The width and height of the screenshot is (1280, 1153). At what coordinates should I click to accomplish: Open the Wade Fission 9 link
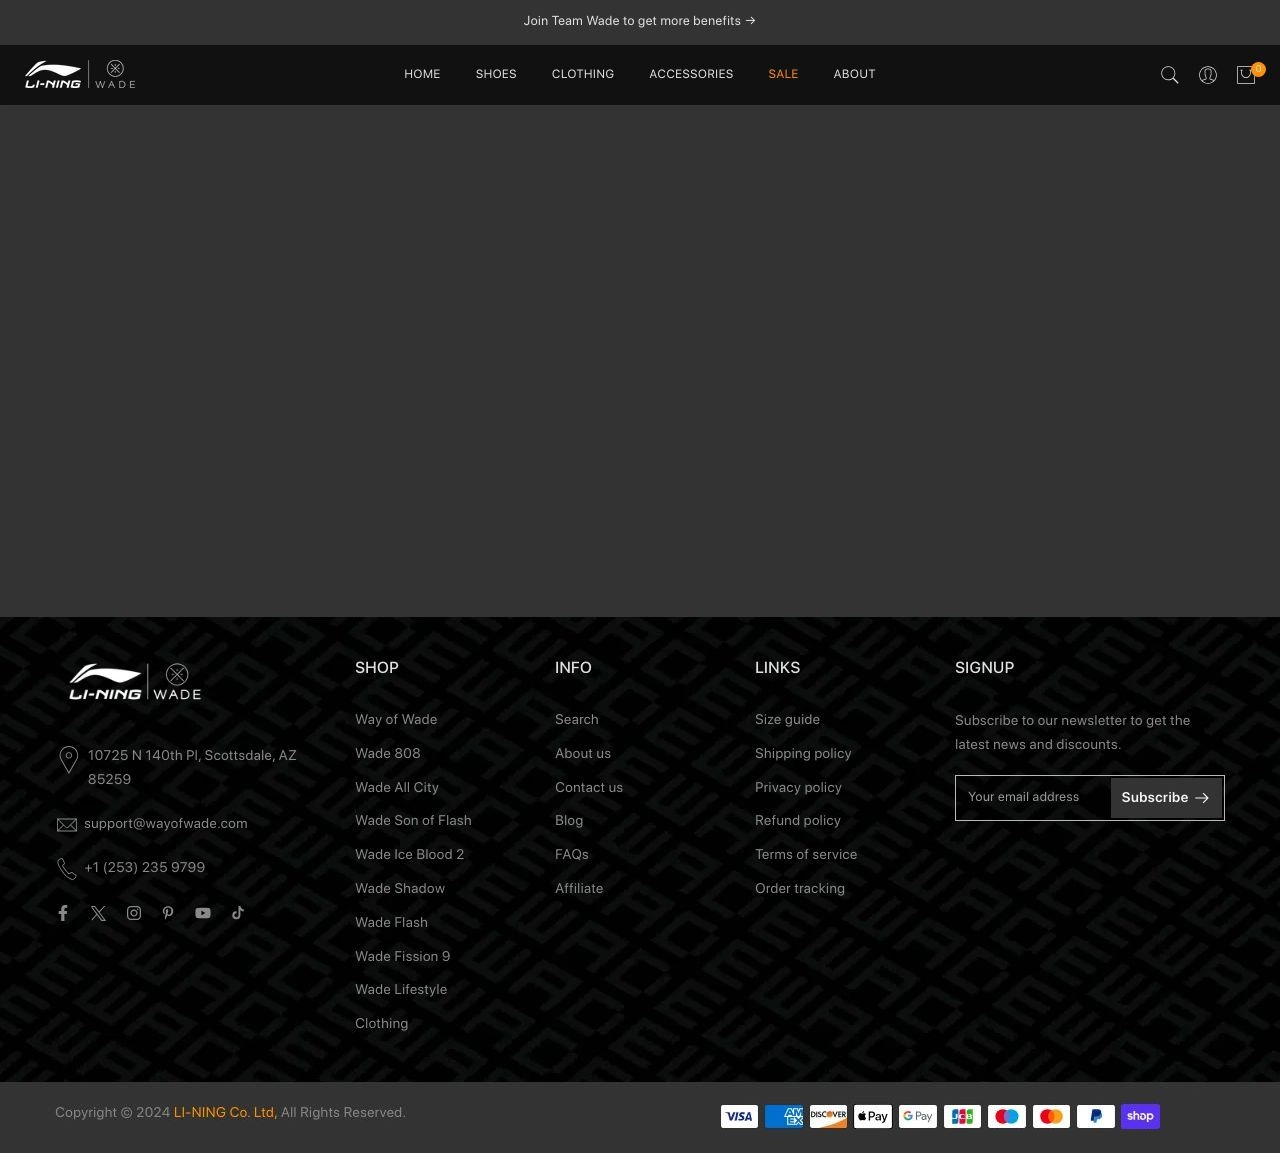pos(403,957)
